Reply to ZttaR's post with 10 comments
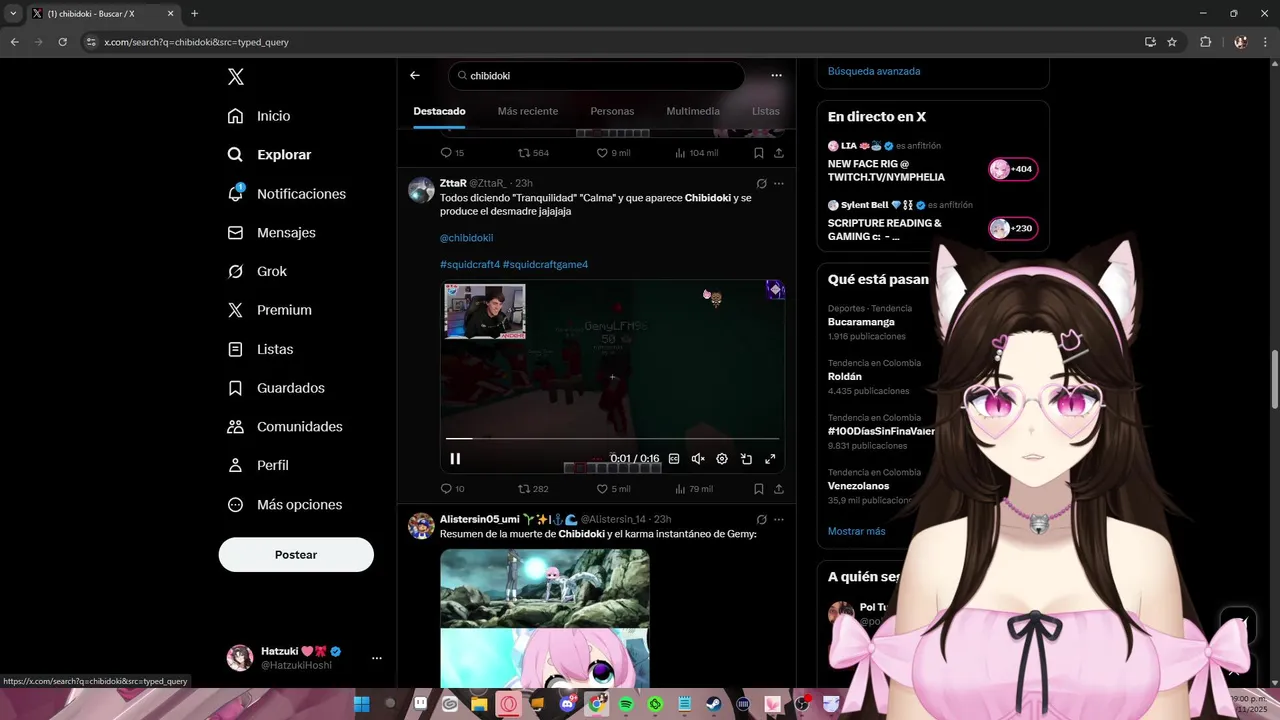This screenshot has height=720, width=1280. [452, 489]
